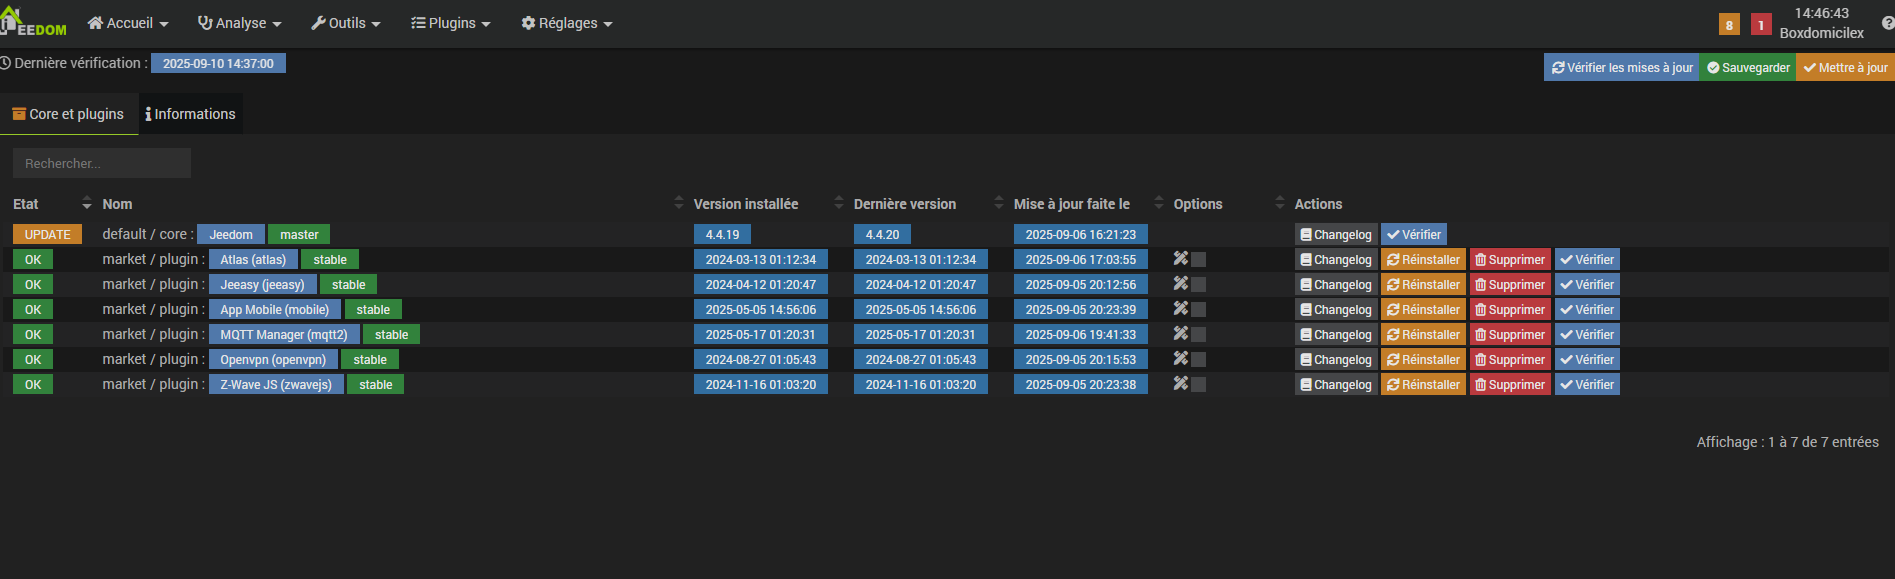Click the master branch label

point(299,234)
